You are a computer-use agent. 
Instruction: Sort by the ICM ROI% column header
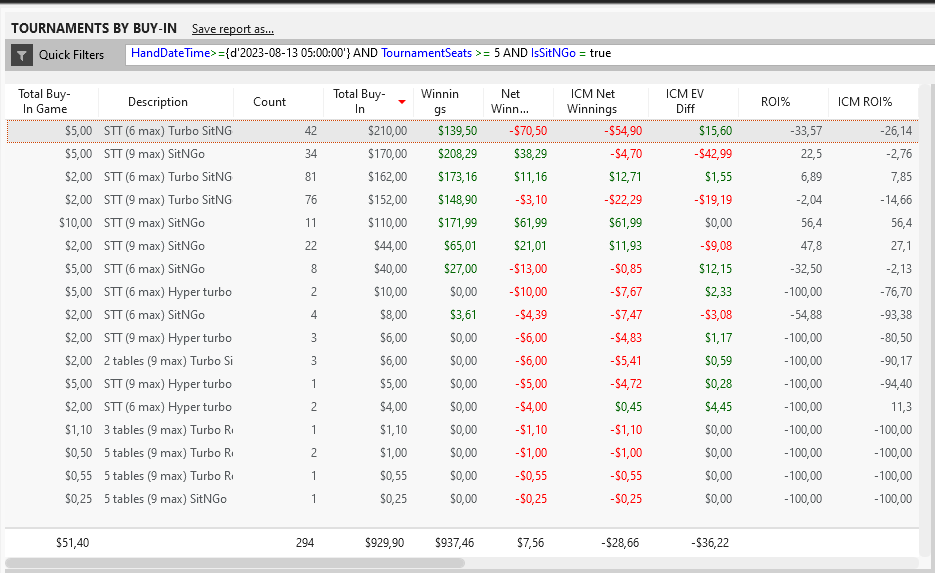pyautogui.click(x=873, y=101)
